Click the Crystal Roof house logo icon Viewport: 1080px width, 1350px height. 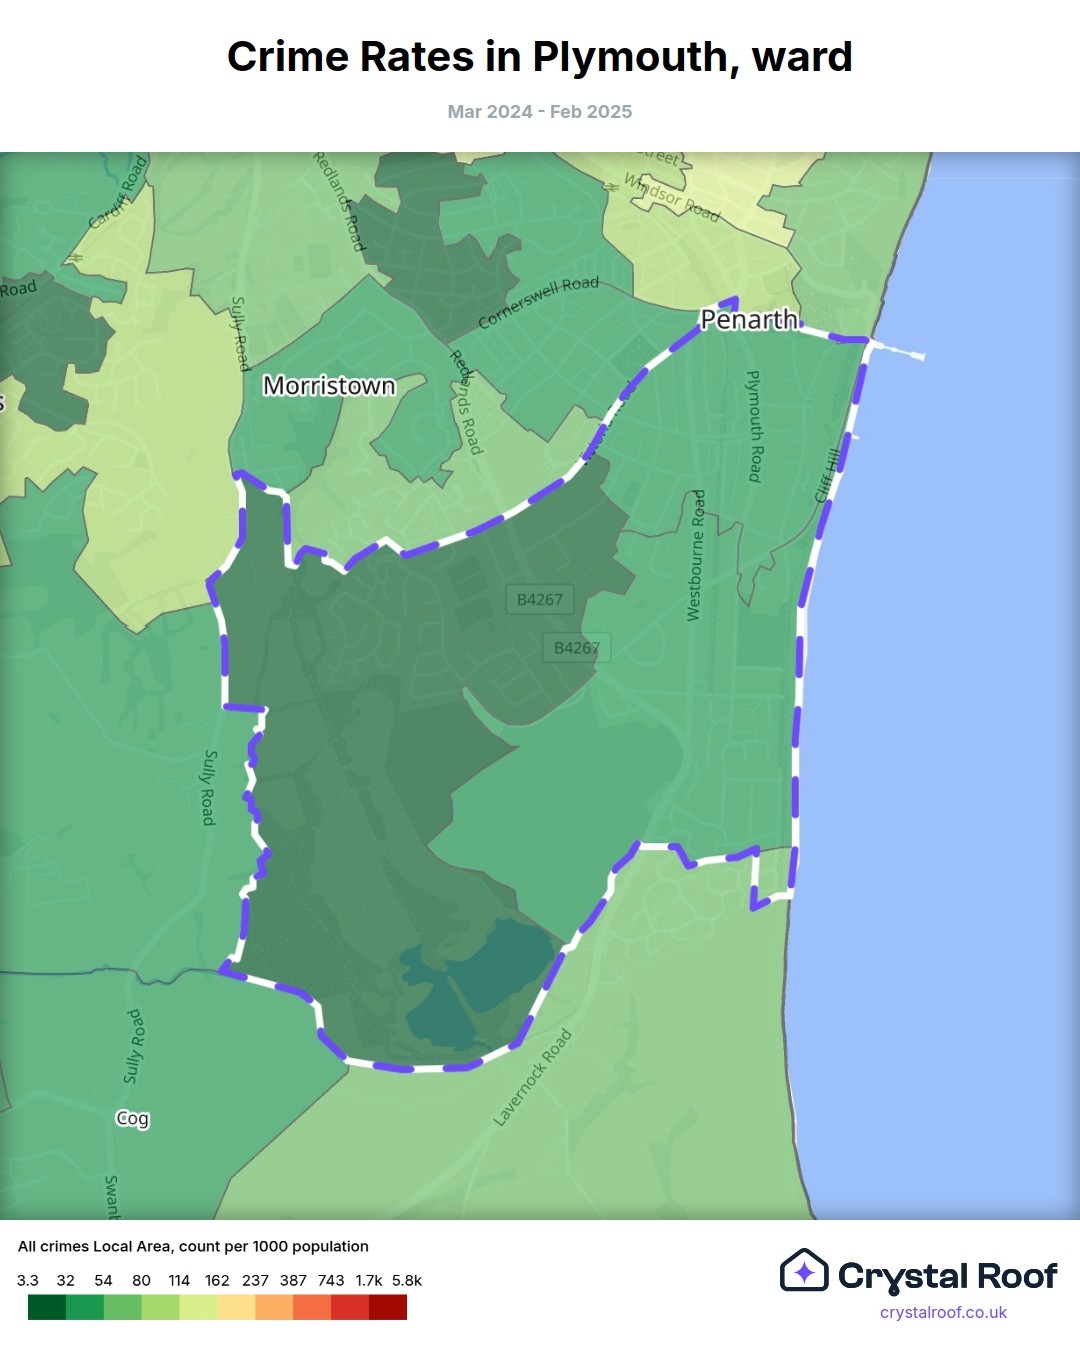(804, 1271)
